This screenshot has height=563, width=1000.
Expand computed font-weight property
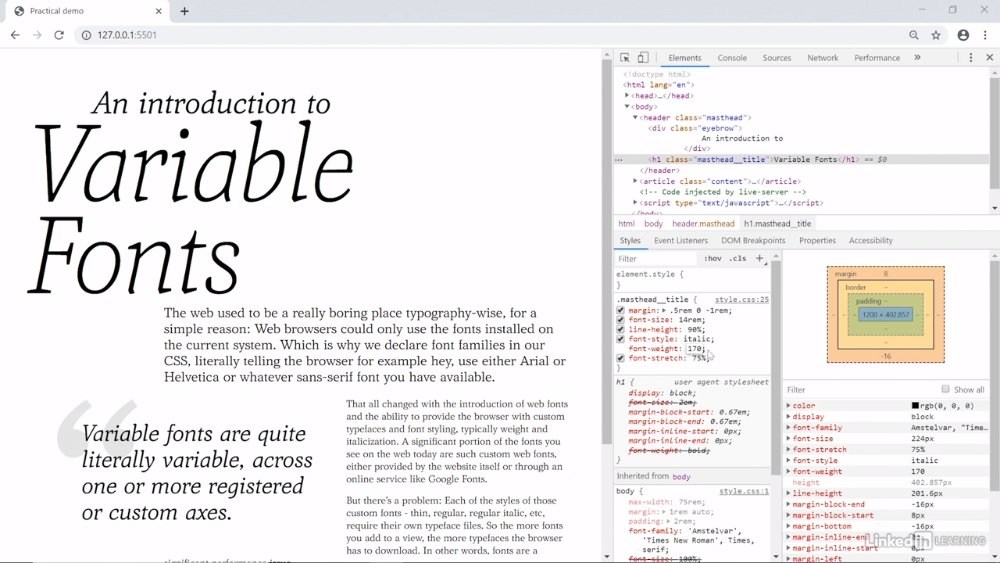789,472
